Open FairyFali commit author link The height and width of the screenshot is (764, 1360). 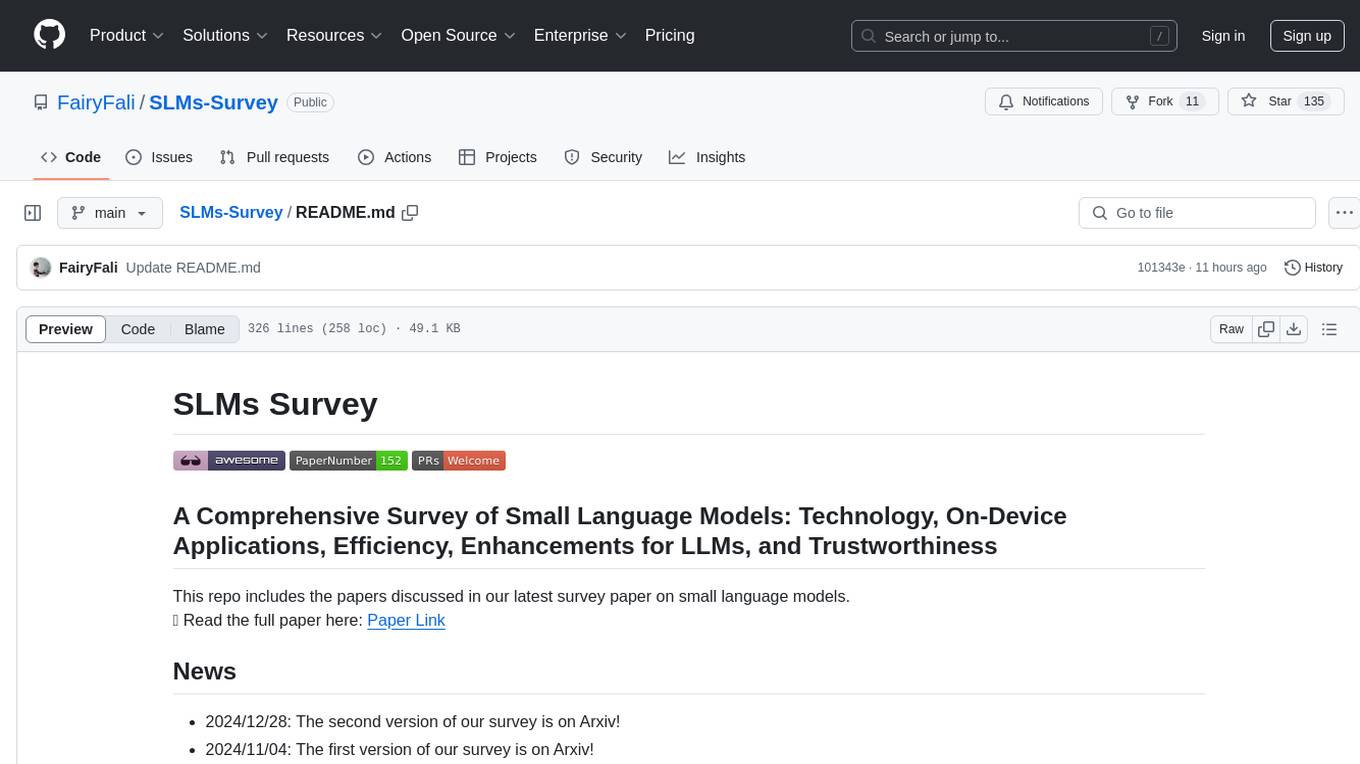pos(88,268)
